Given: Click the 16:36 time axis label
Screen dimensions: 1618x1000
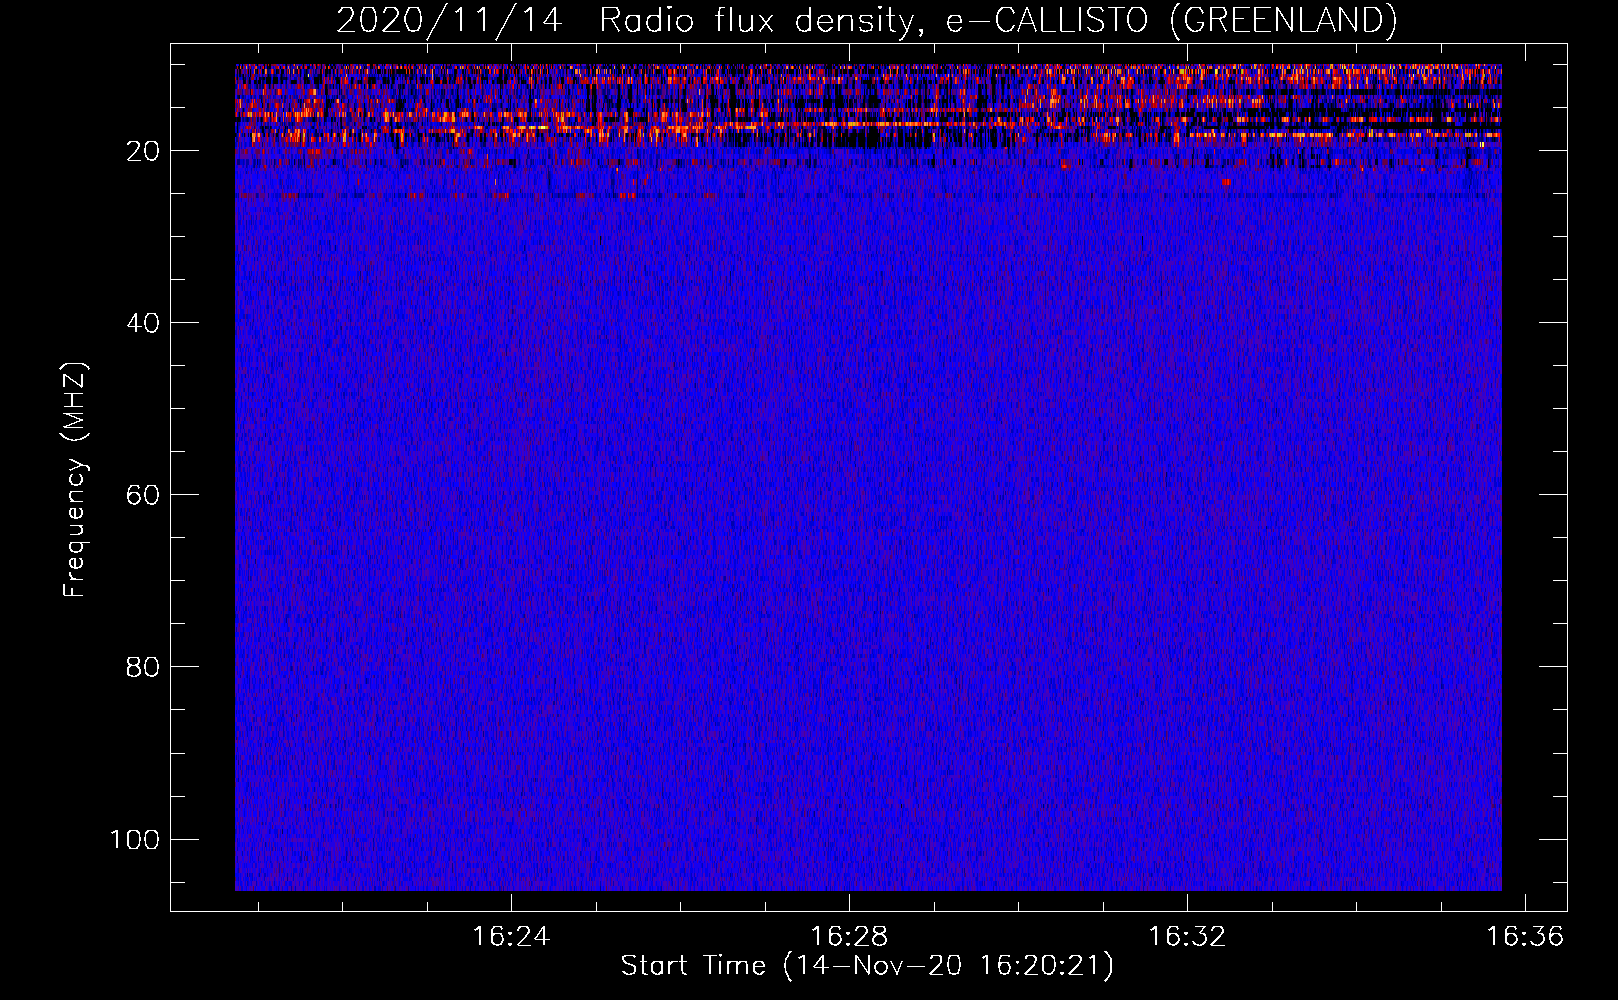Looking at the screenshot, I should click(1524, 937).
